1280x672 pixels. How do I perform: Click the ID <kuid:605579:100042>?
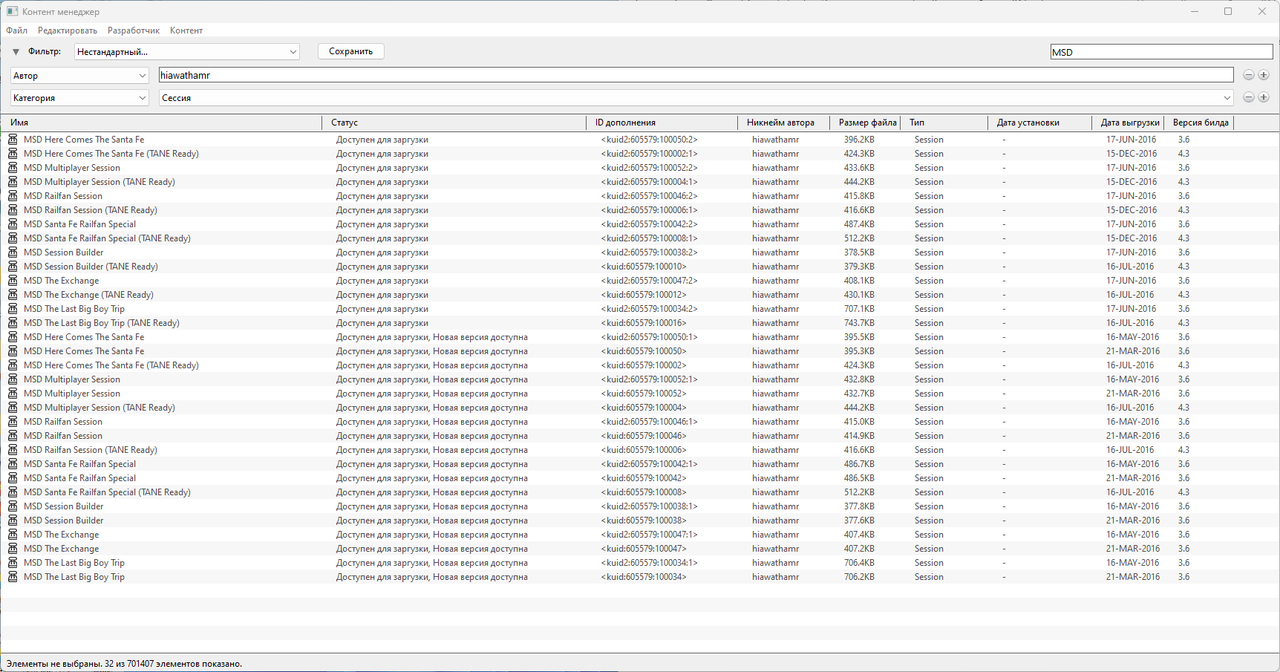(x=643, y=478)
